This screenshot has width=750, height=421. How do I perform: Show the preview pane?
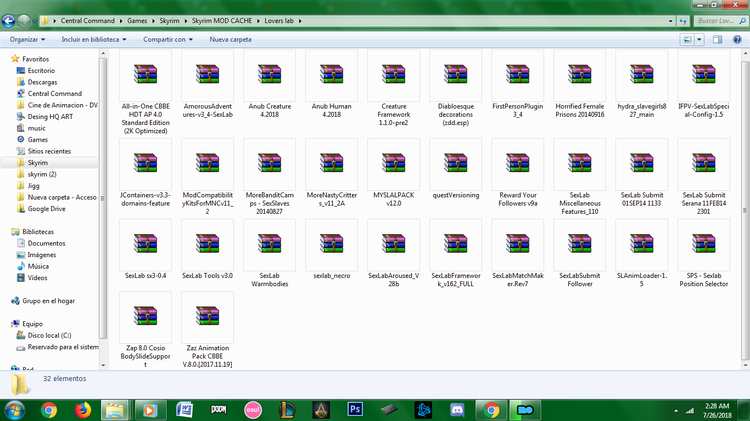[x=717, y=40]
